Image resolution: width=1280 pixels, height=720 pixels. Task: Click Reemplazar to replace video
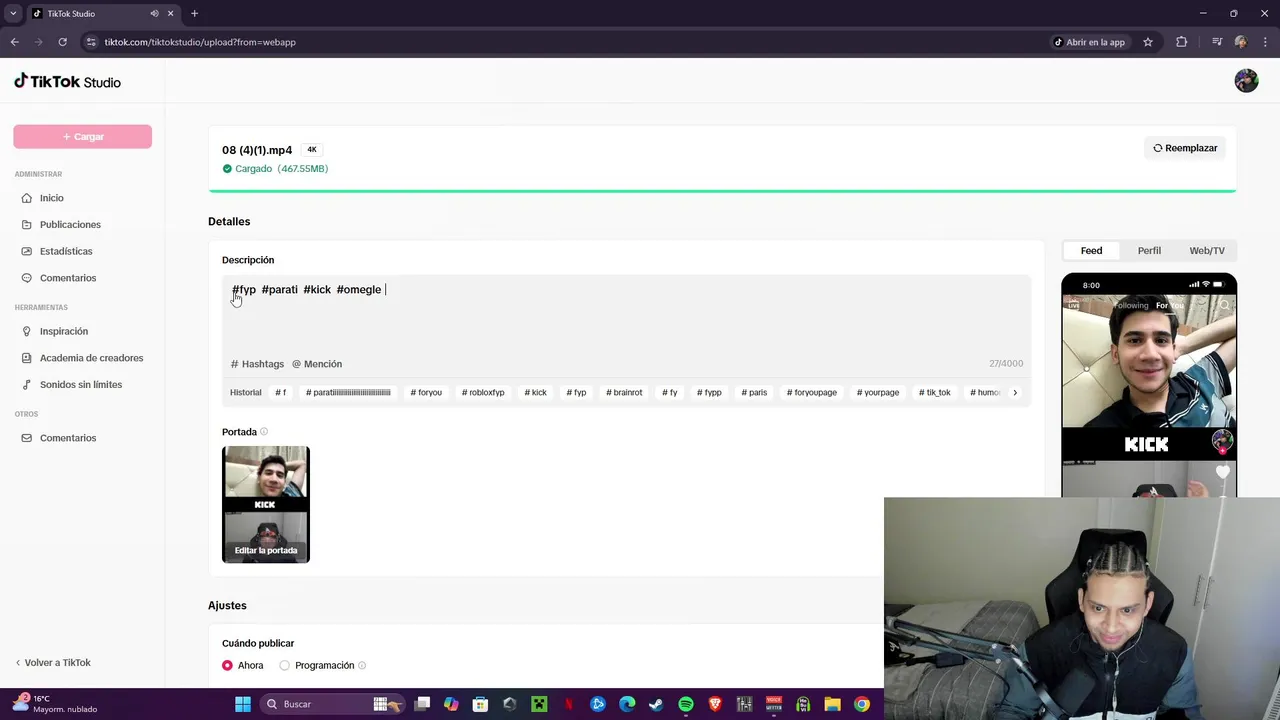click(x=1185, y=148)
